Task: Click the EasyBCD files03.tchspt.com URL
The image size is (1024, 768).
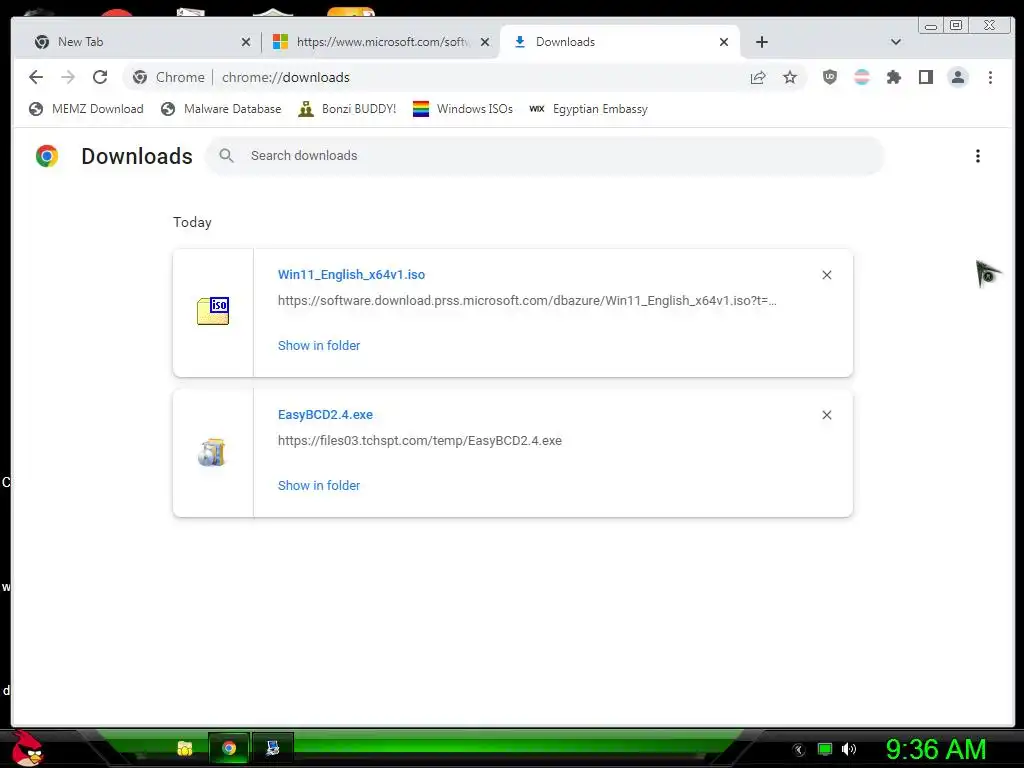Action: pyautogui.click(x=419, y=441)
